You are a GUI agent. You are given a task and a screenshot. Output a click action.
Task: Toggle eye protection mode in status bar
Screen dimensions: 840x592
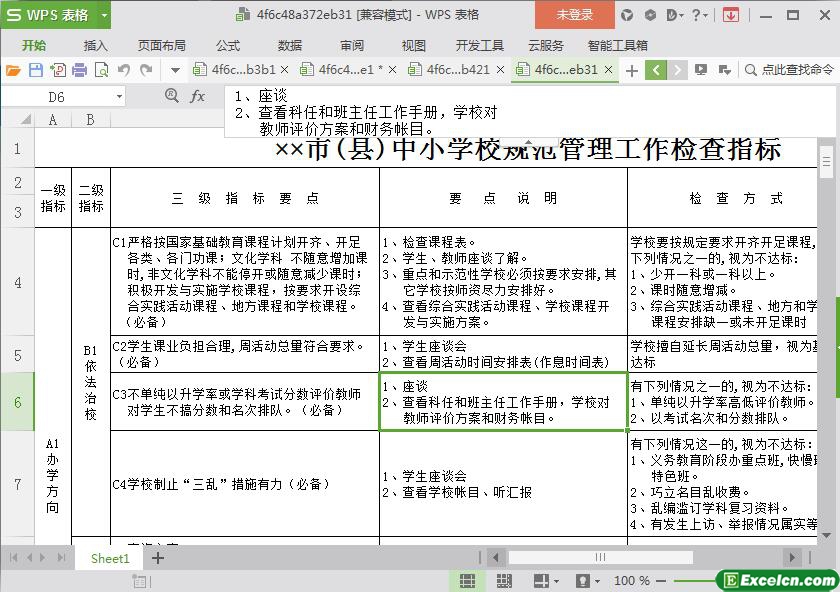(x=581, y=581)
